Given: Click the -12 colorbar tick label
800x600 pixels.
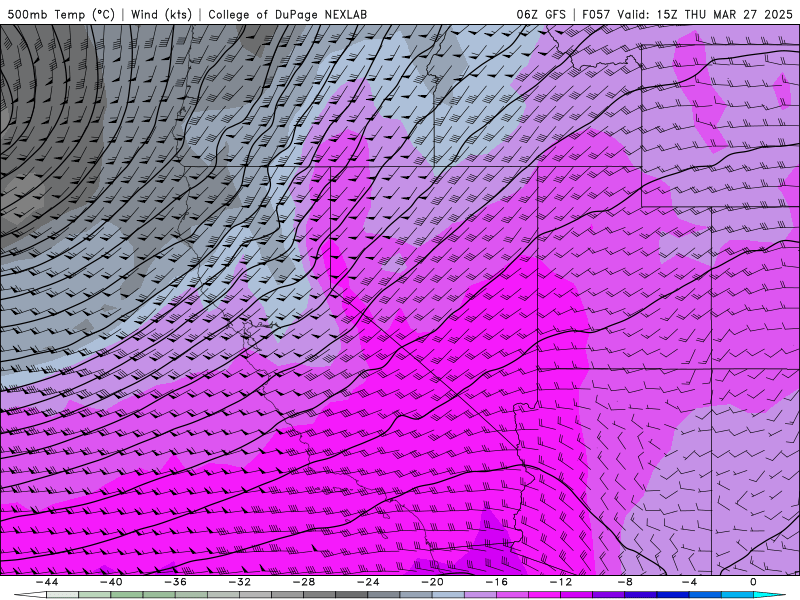Looking at the screenshot, I should click(561, 582).
